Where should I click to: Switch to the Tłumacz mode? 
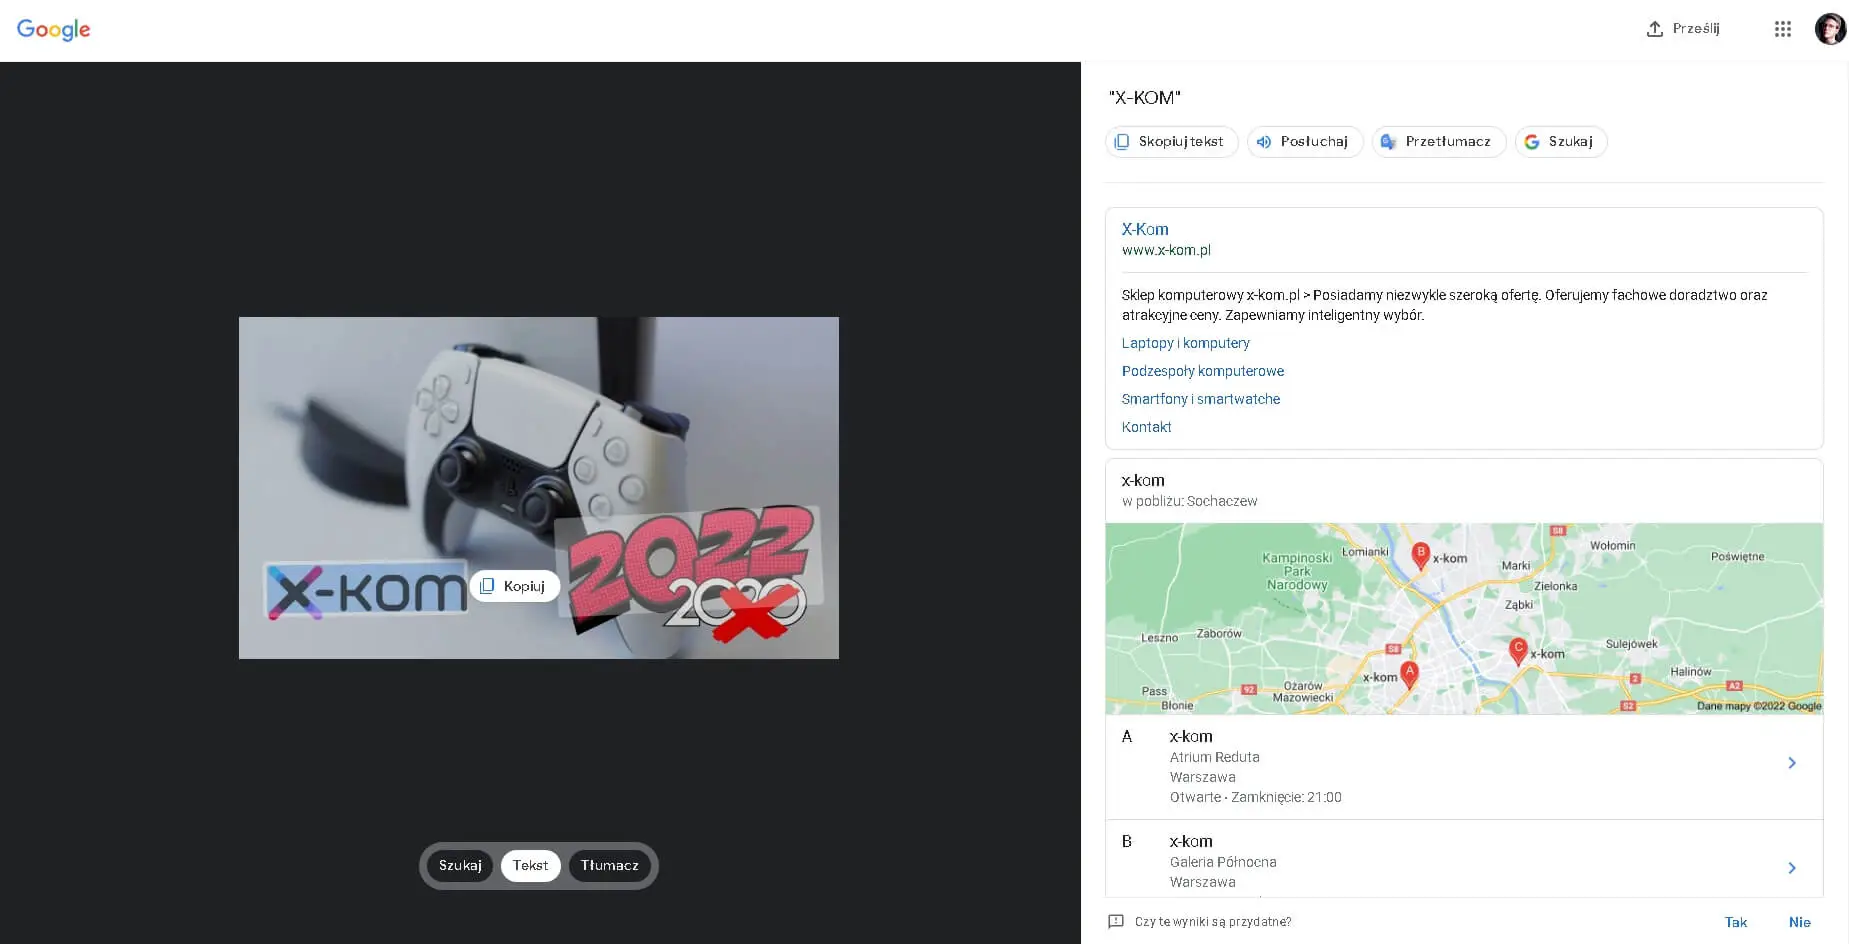coord(608,865)
